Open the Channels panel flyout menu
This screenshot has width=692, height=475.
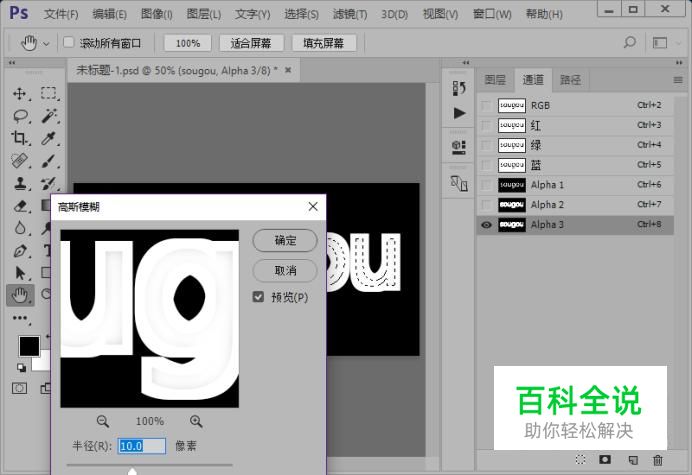pyautogui.click(x=678, y=80)
